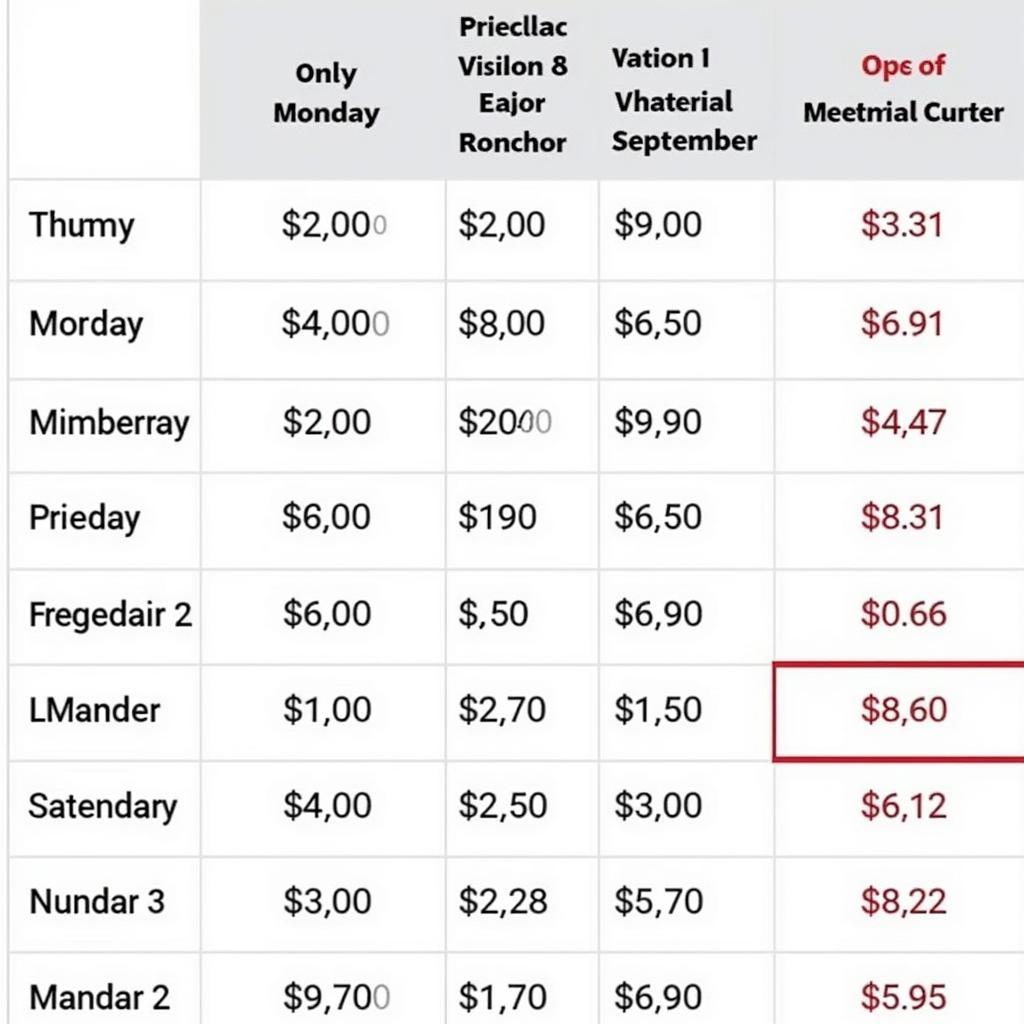The height and width of the screenshot is (1024, 1024).
Task: Select the "Prieclac Visilon 8 Eajor Ronchor" header
Action: click(512, 85)
